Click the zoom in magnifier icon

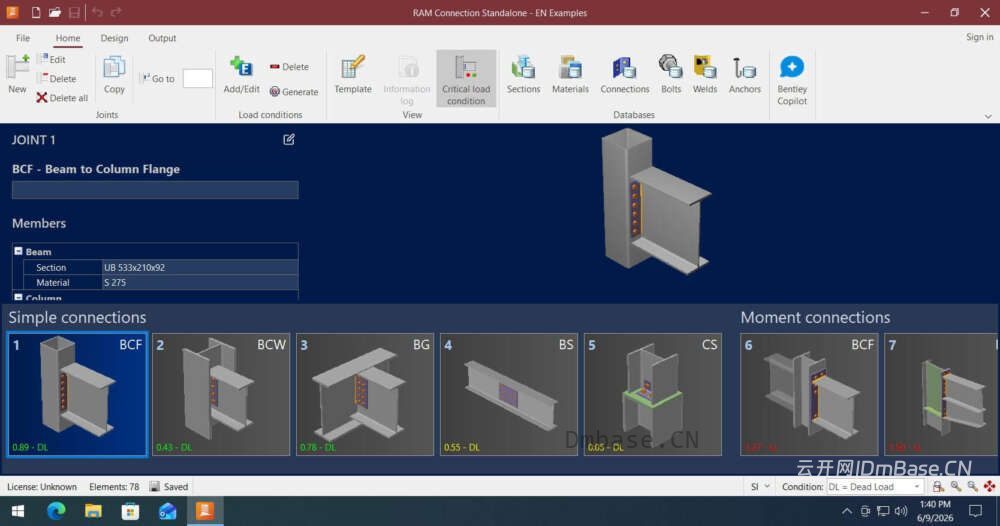(x=955, y=486)
